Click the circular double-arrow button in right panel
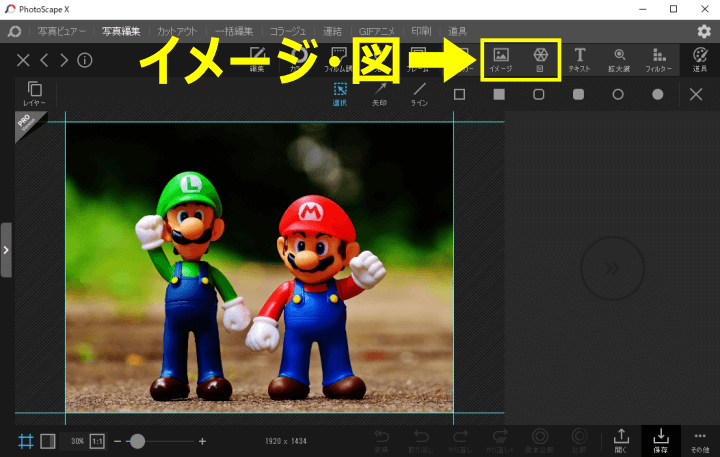Screen dimensions: 720x457 pyautogui.click(x=612, y=268)
